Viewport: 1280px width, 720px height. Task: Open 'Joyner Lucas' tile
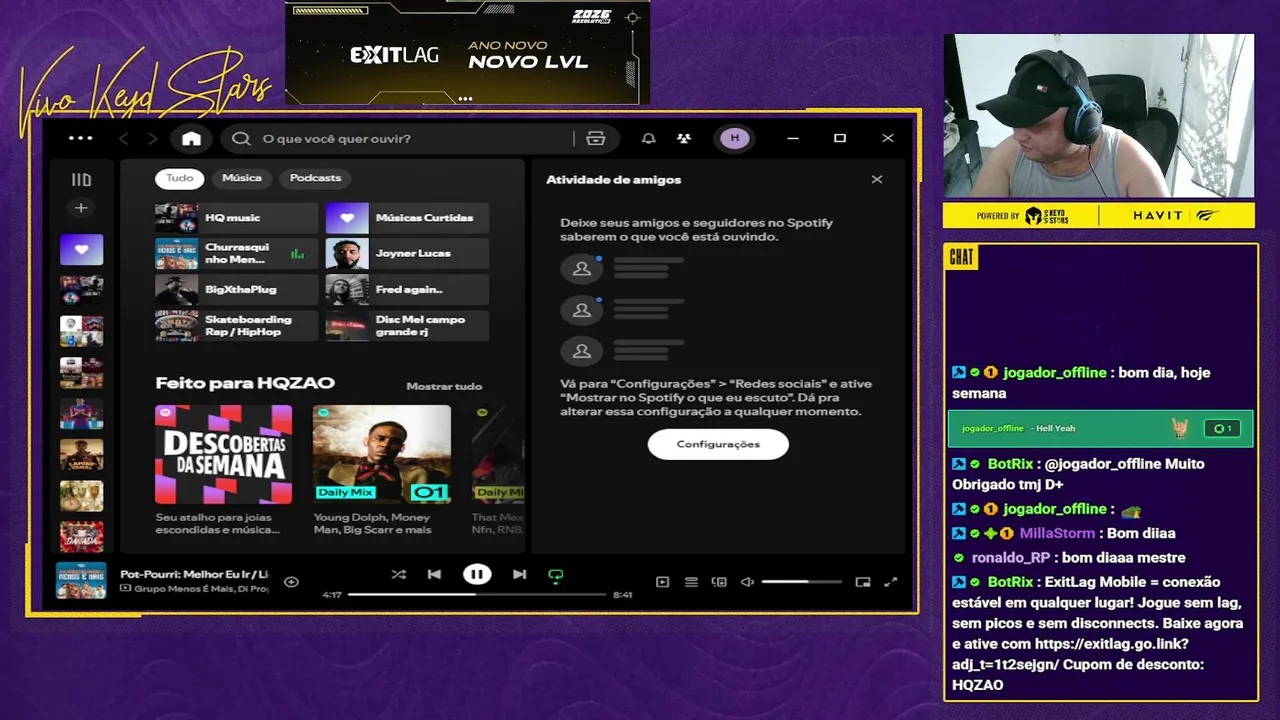point(407,254)
